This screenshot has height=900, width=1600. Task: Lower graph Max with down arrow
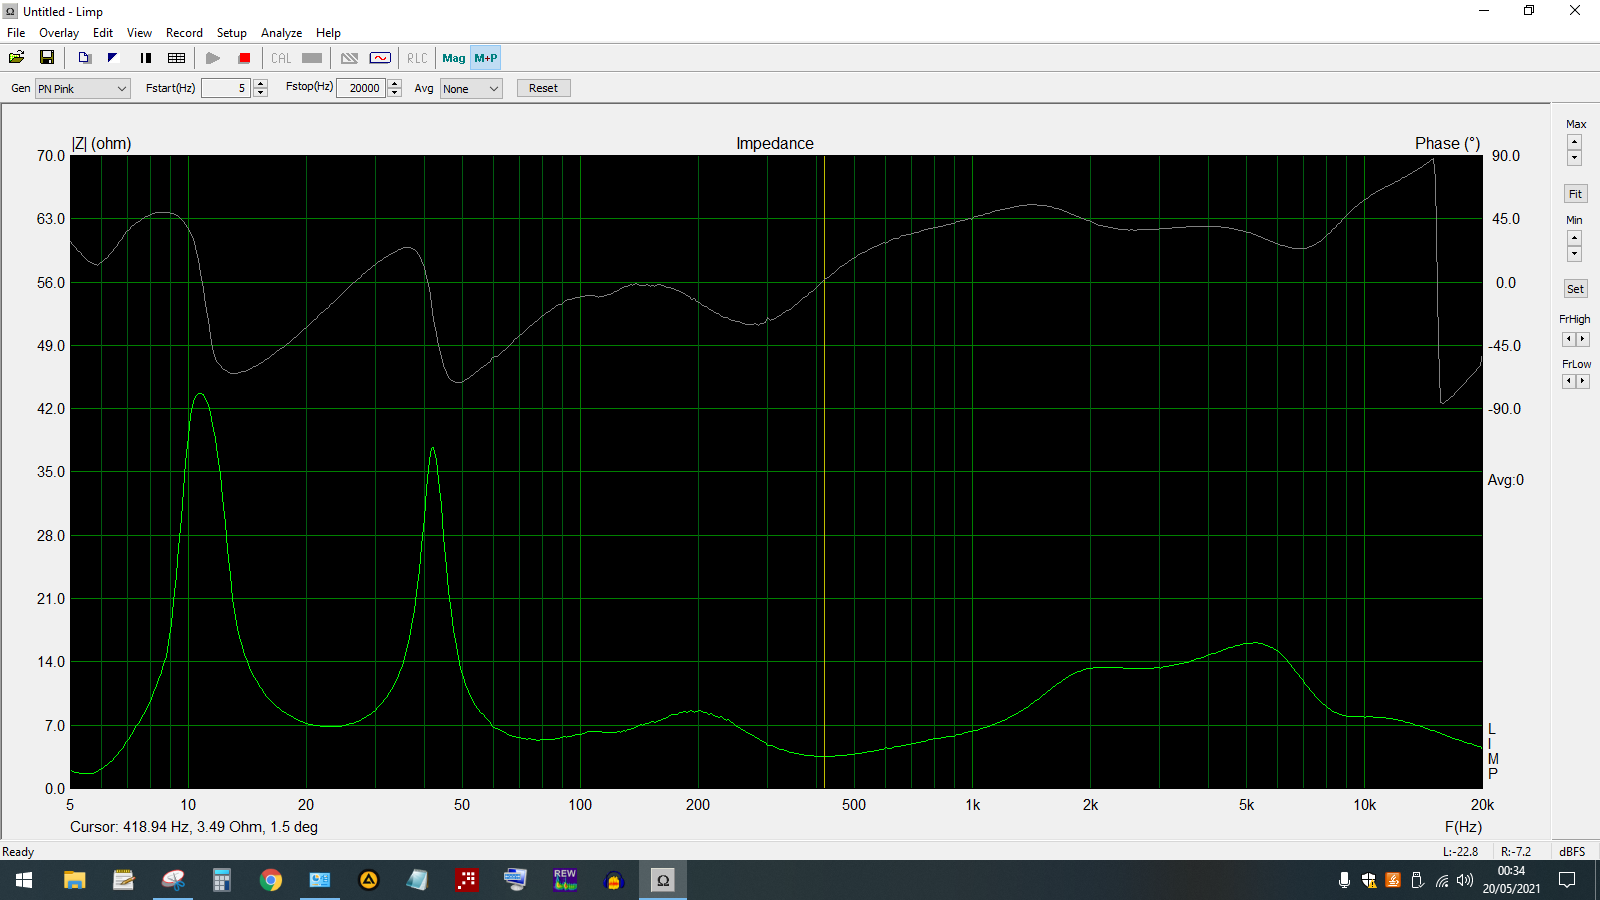[1575, 158]
